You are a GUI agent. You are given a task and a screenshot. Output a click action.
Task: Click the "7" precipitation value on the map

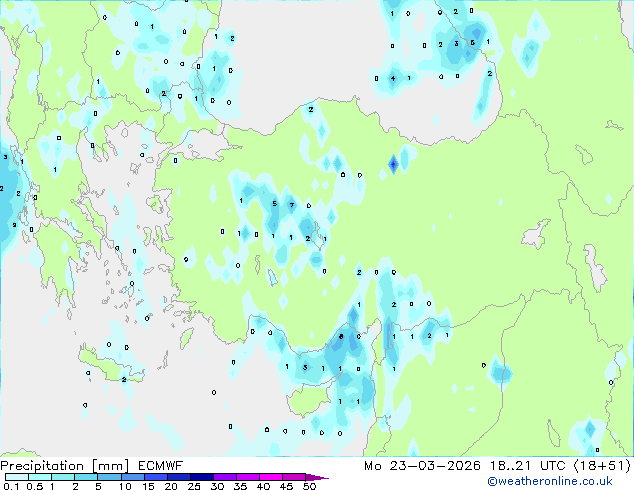point(292,205)
